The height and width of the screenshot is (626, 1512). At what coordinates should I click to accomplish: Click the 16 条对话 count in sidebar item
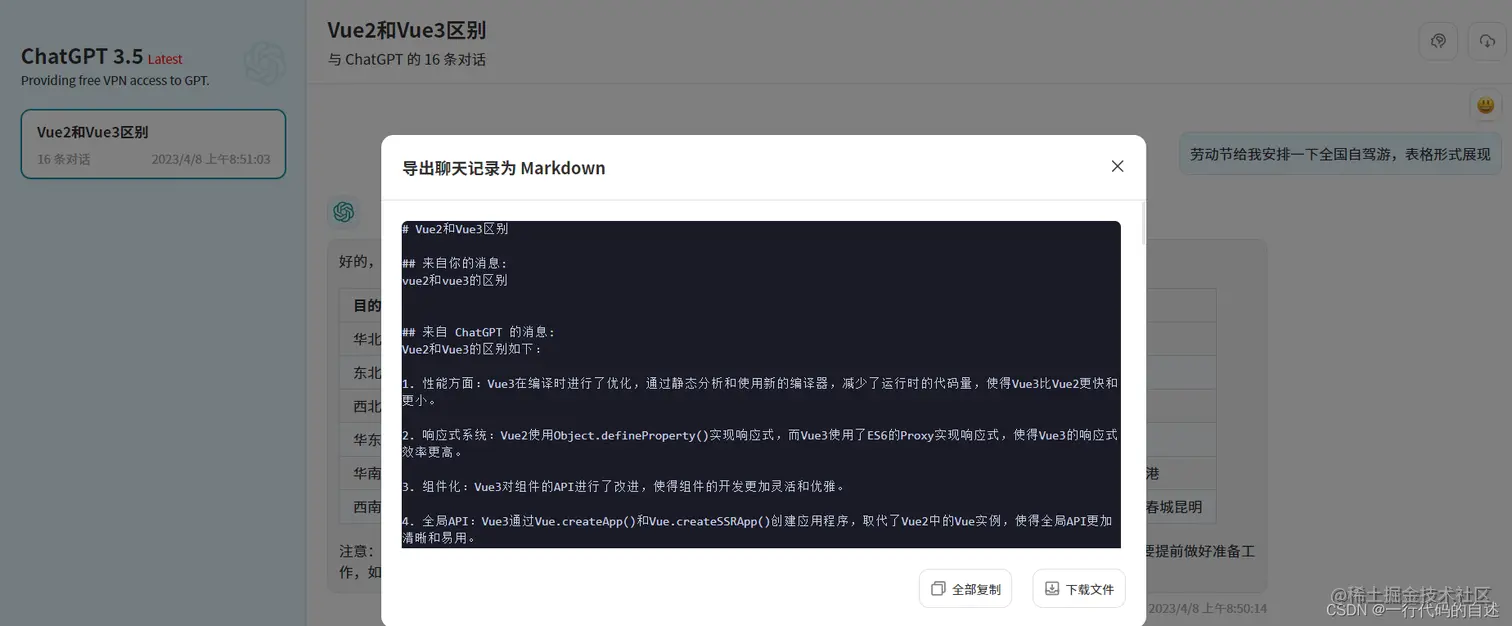63,159
